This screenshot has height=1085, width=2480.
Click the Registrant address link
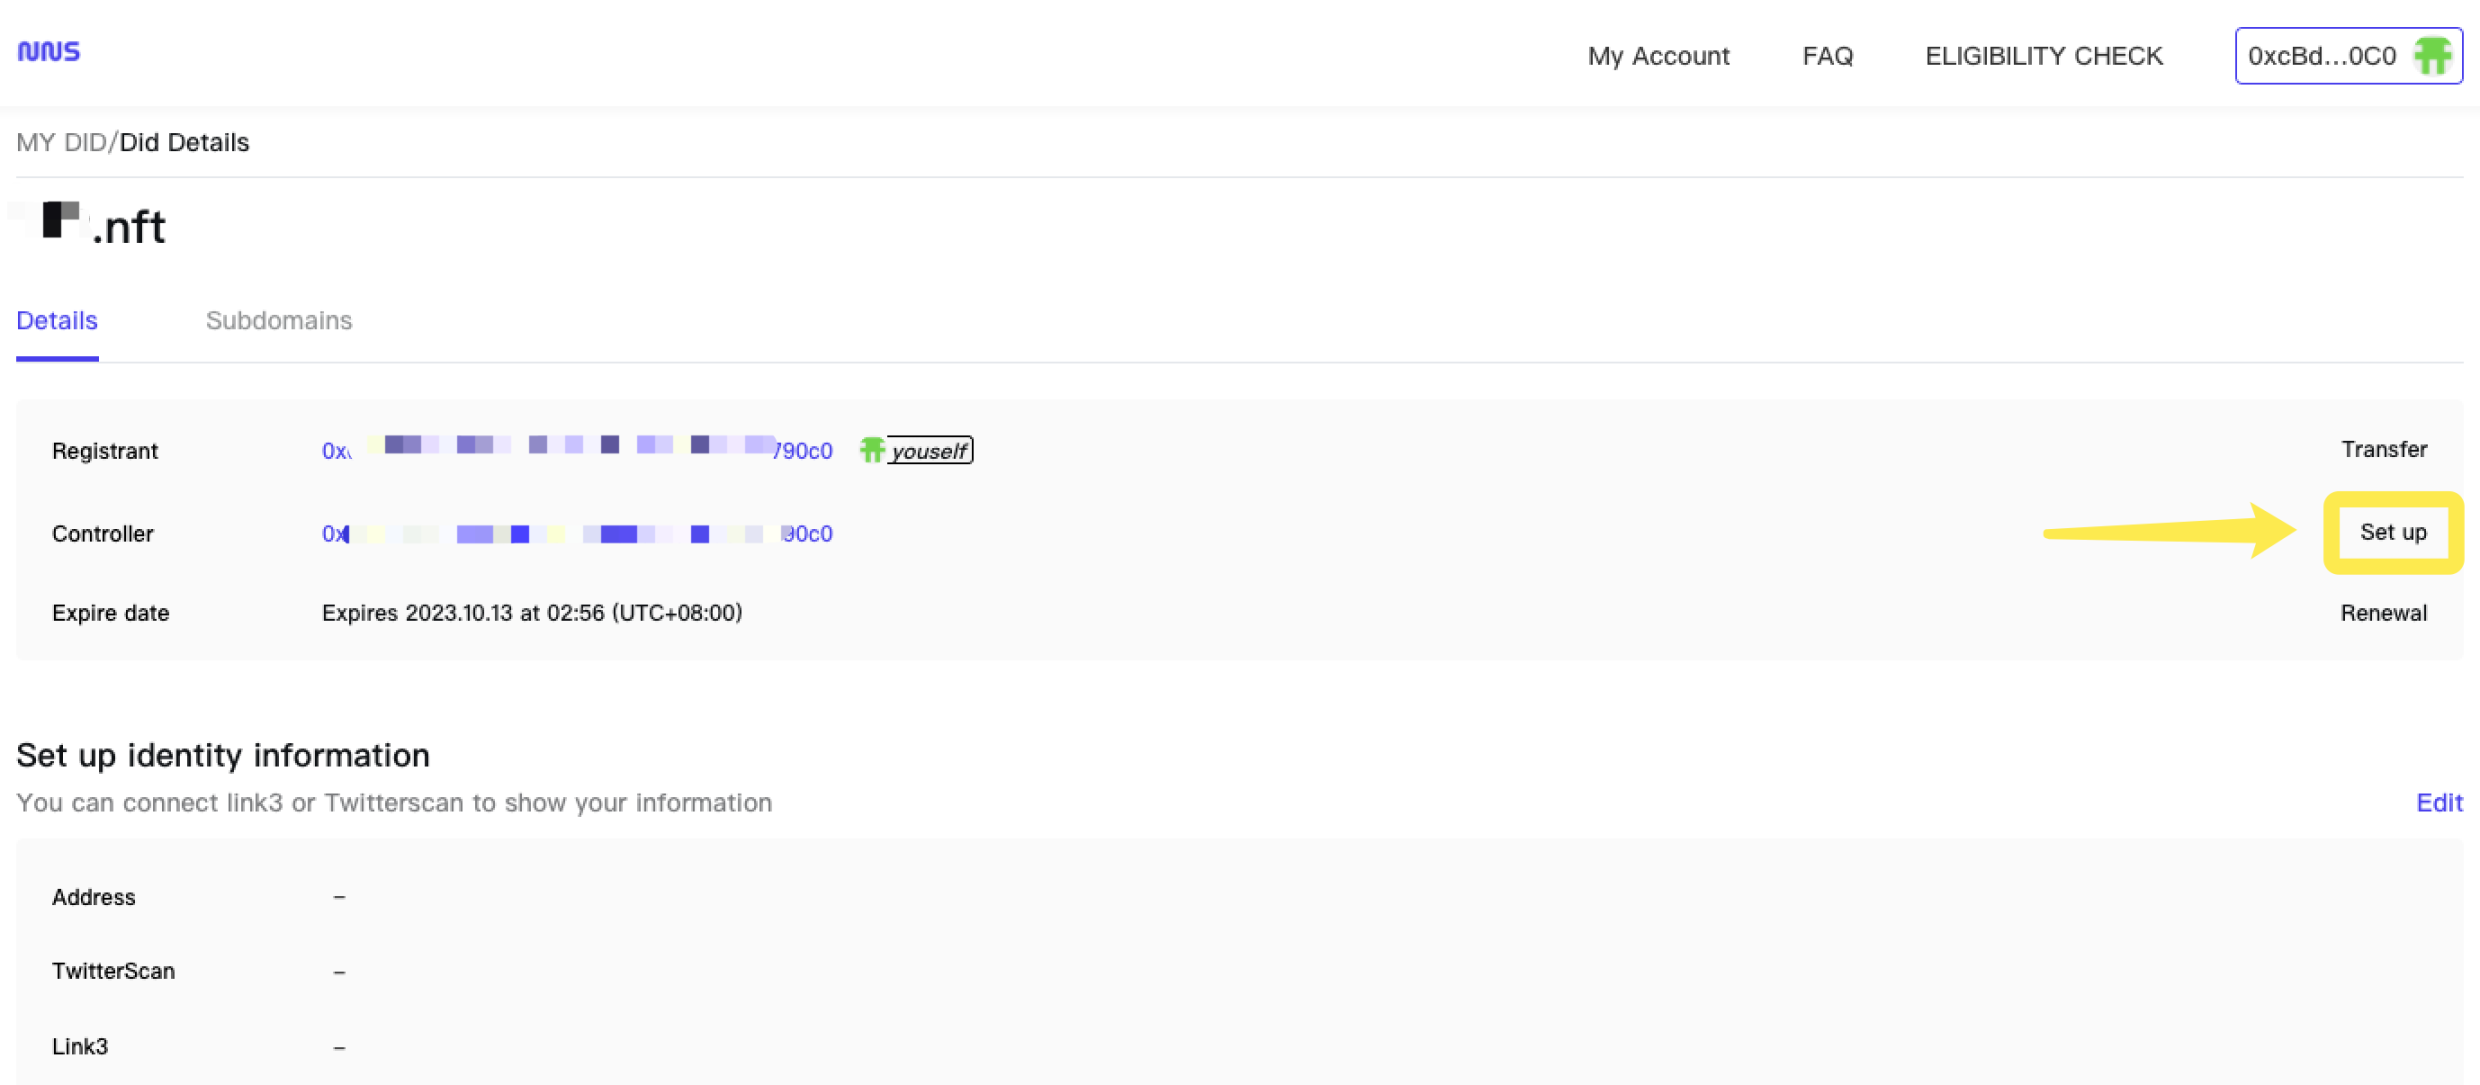(x=576, y=450)
